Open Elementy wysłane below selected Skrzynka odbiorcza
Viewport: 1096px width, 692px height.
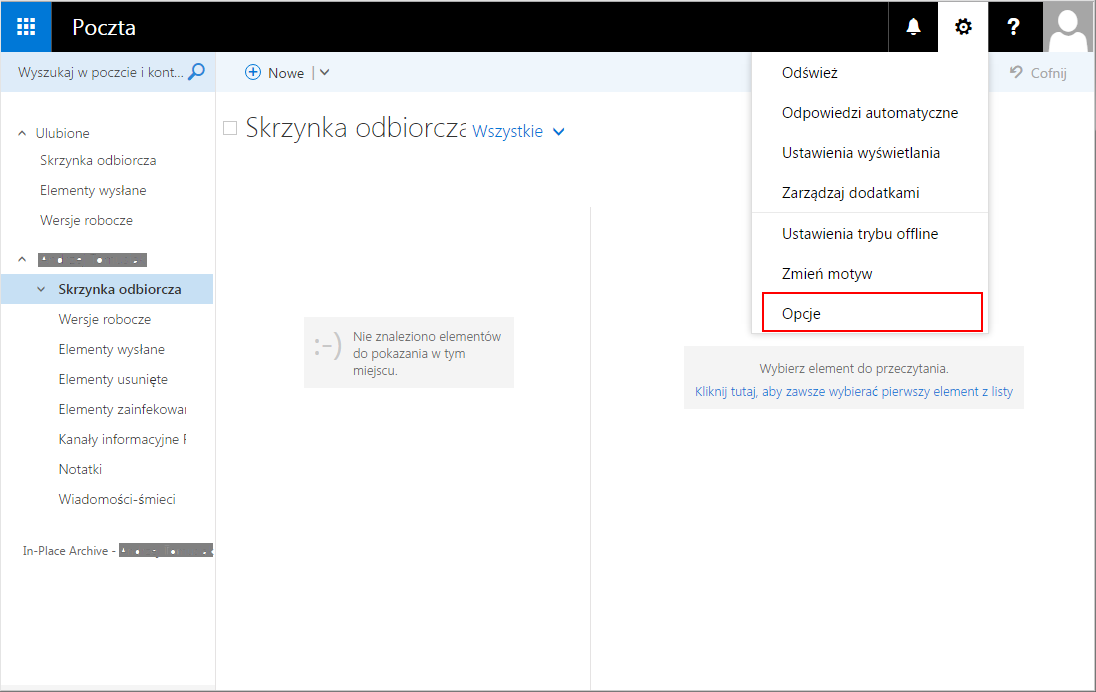[112, 349]
